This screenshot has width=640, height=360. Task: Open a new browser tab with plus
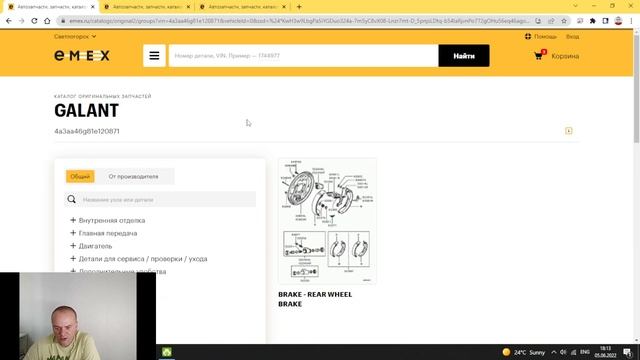point(299,7)
